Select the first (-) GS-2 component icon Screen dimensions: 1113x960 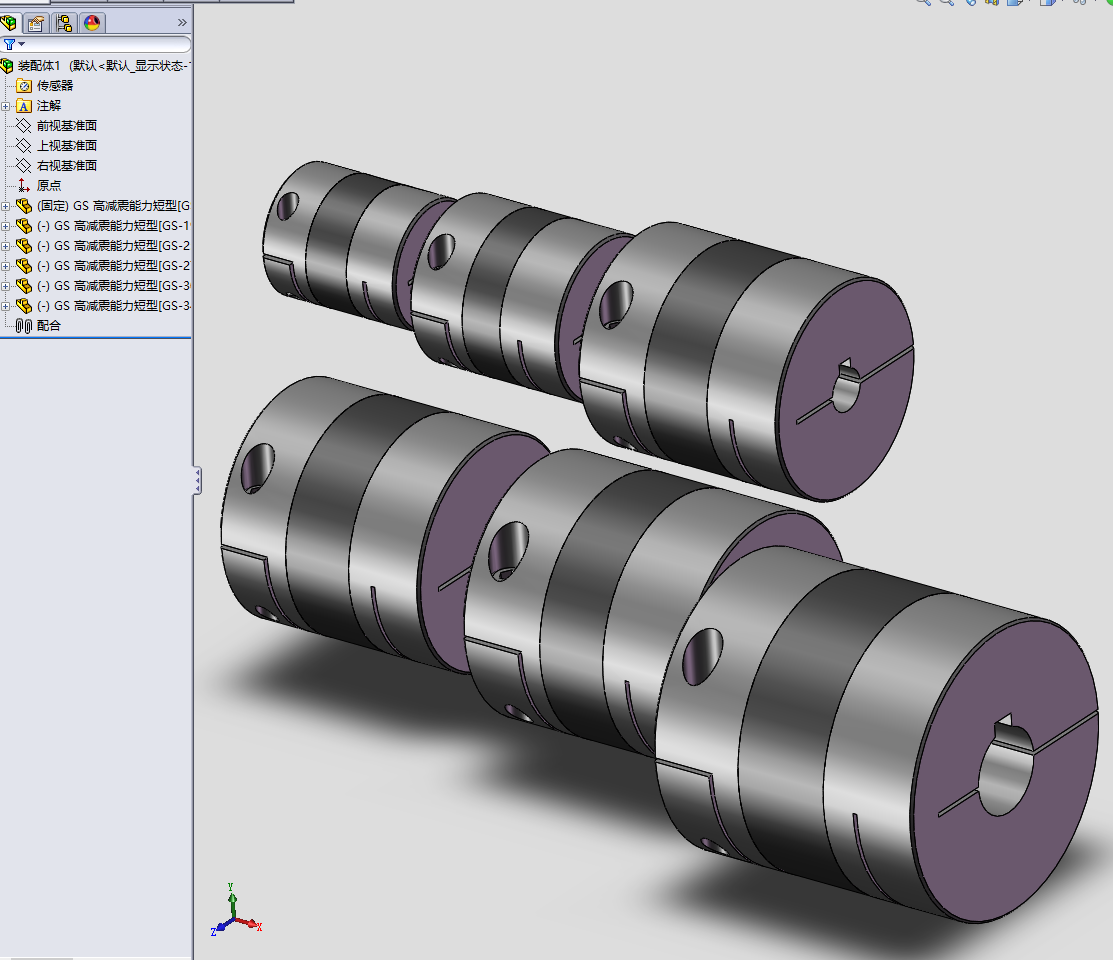(24, 246)
